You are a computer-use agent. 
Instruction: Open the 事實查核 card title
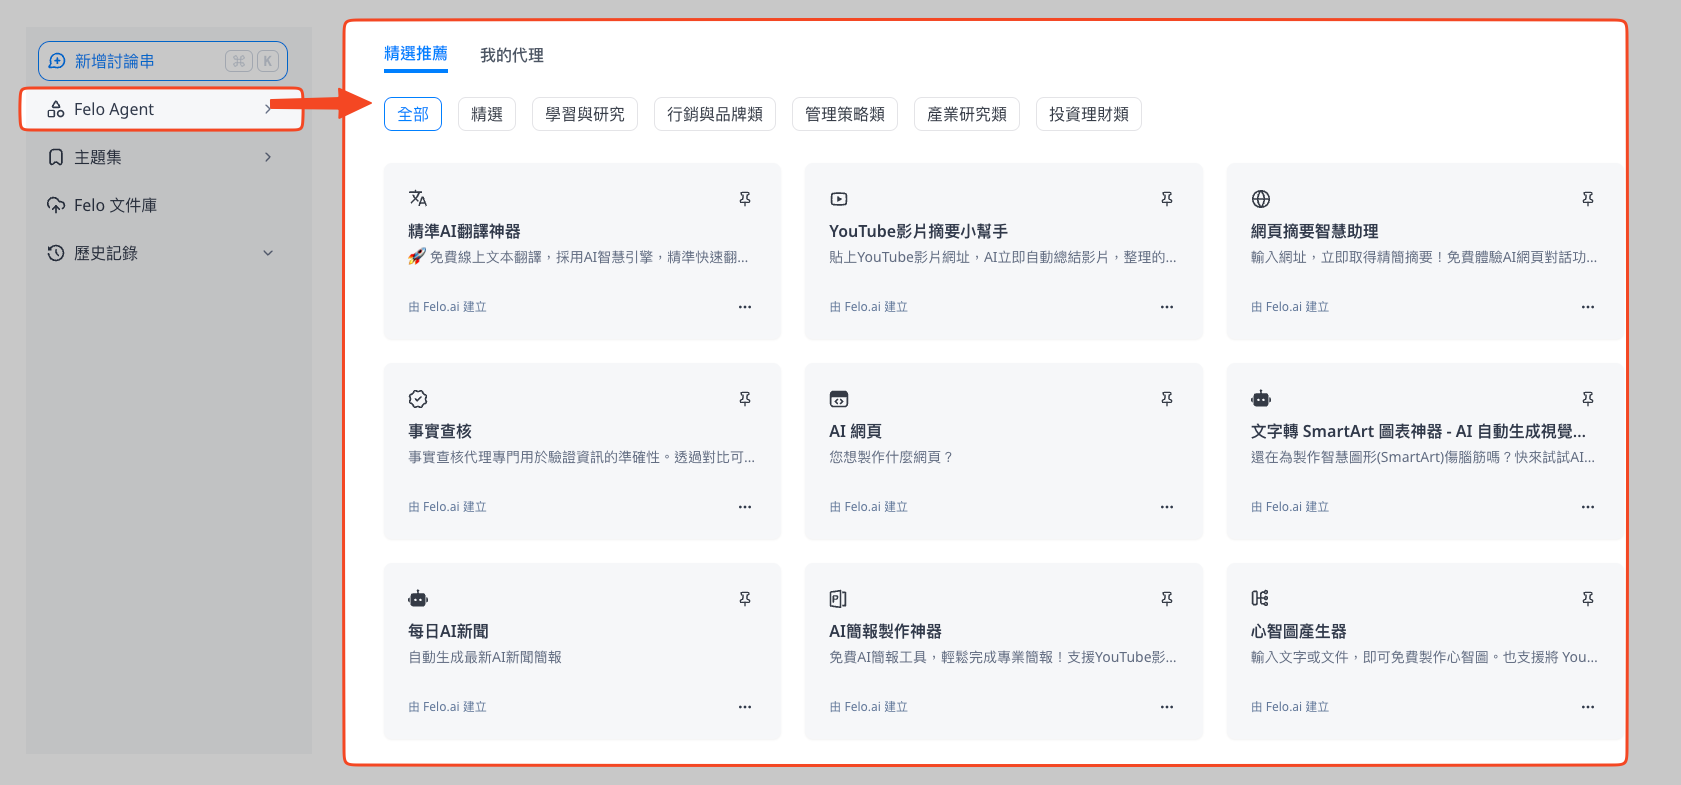(x=440, y=431)
